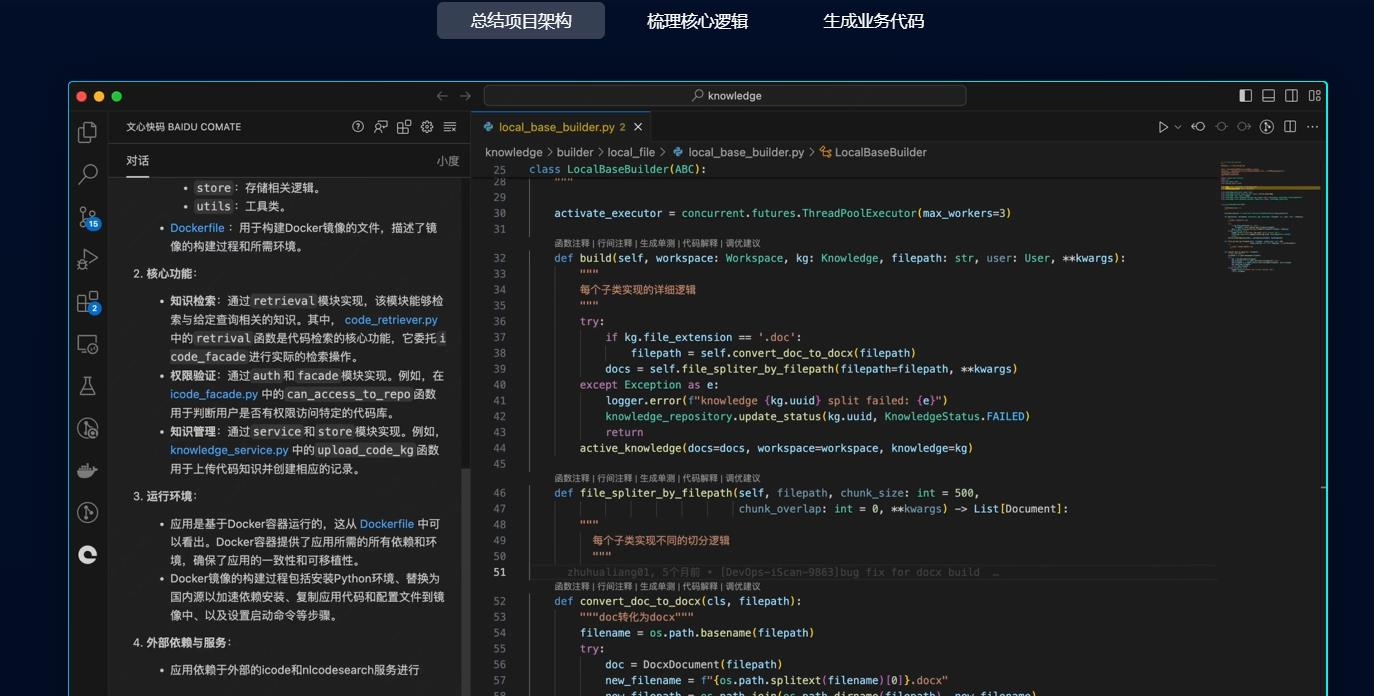Expand the run options dropdown arrow
Image resolution: width=1374 pixels, height=696 pixels.
pyautogui.click(x=1178, y=127)
